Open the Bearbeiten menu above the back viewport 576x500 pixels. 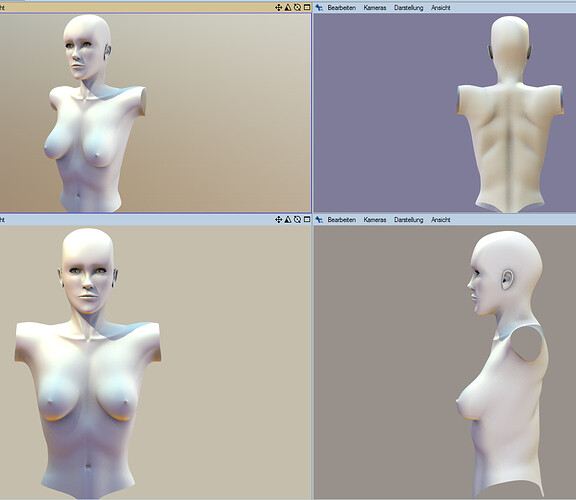tap(342, 7)
